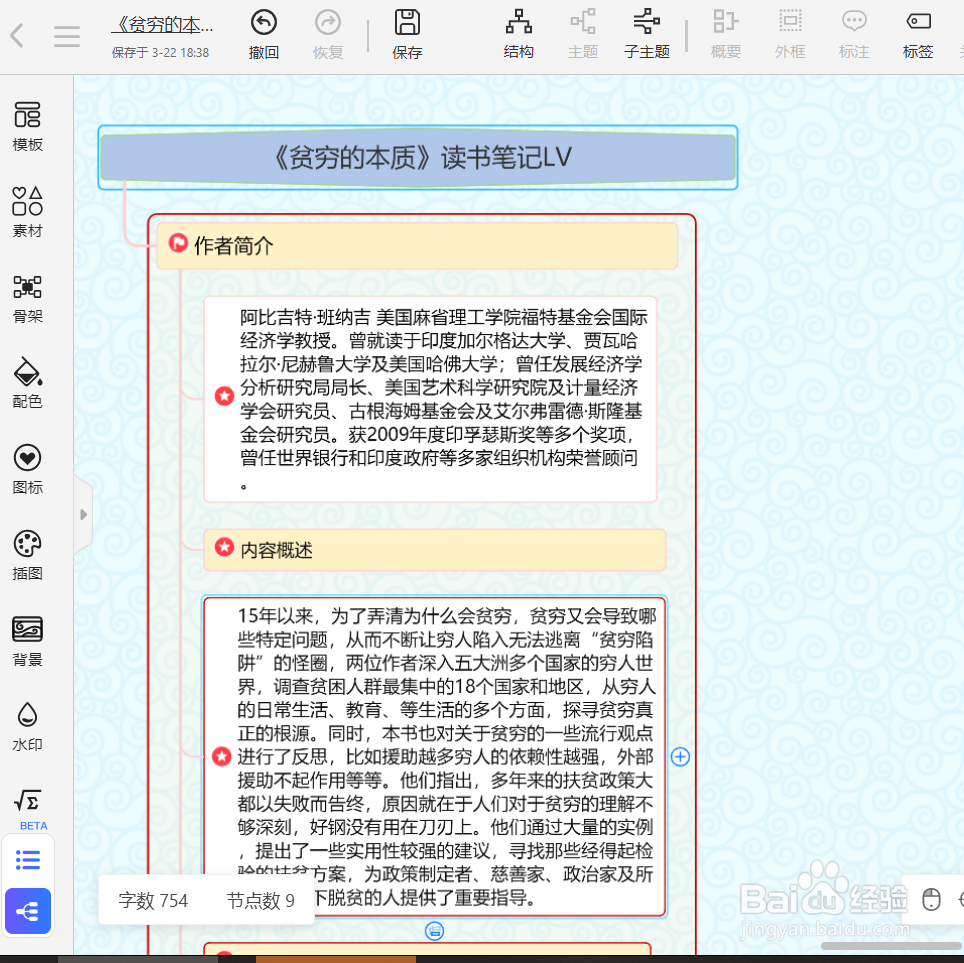Insert a 概要 summary
Image resolution: width=964 pixels, height=963 pixels.
coord(726,35)
